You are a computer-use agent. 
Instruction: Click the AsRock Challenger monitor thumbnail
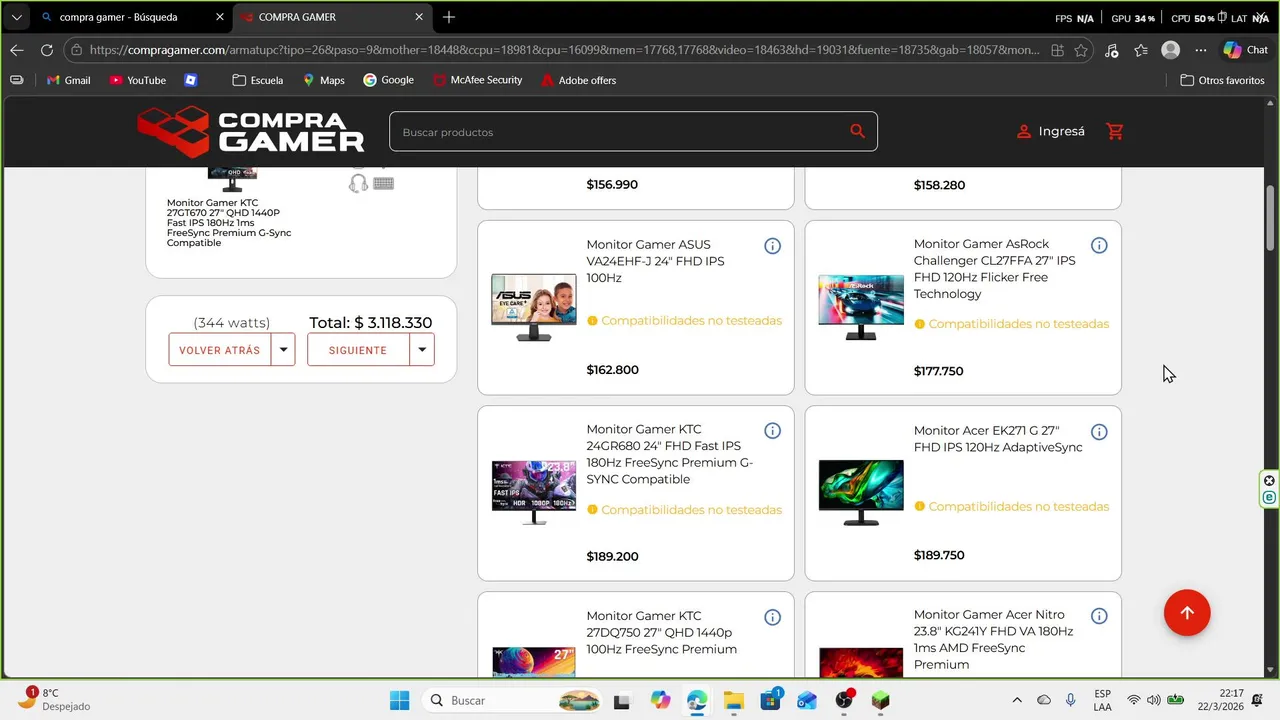[861, 307]
